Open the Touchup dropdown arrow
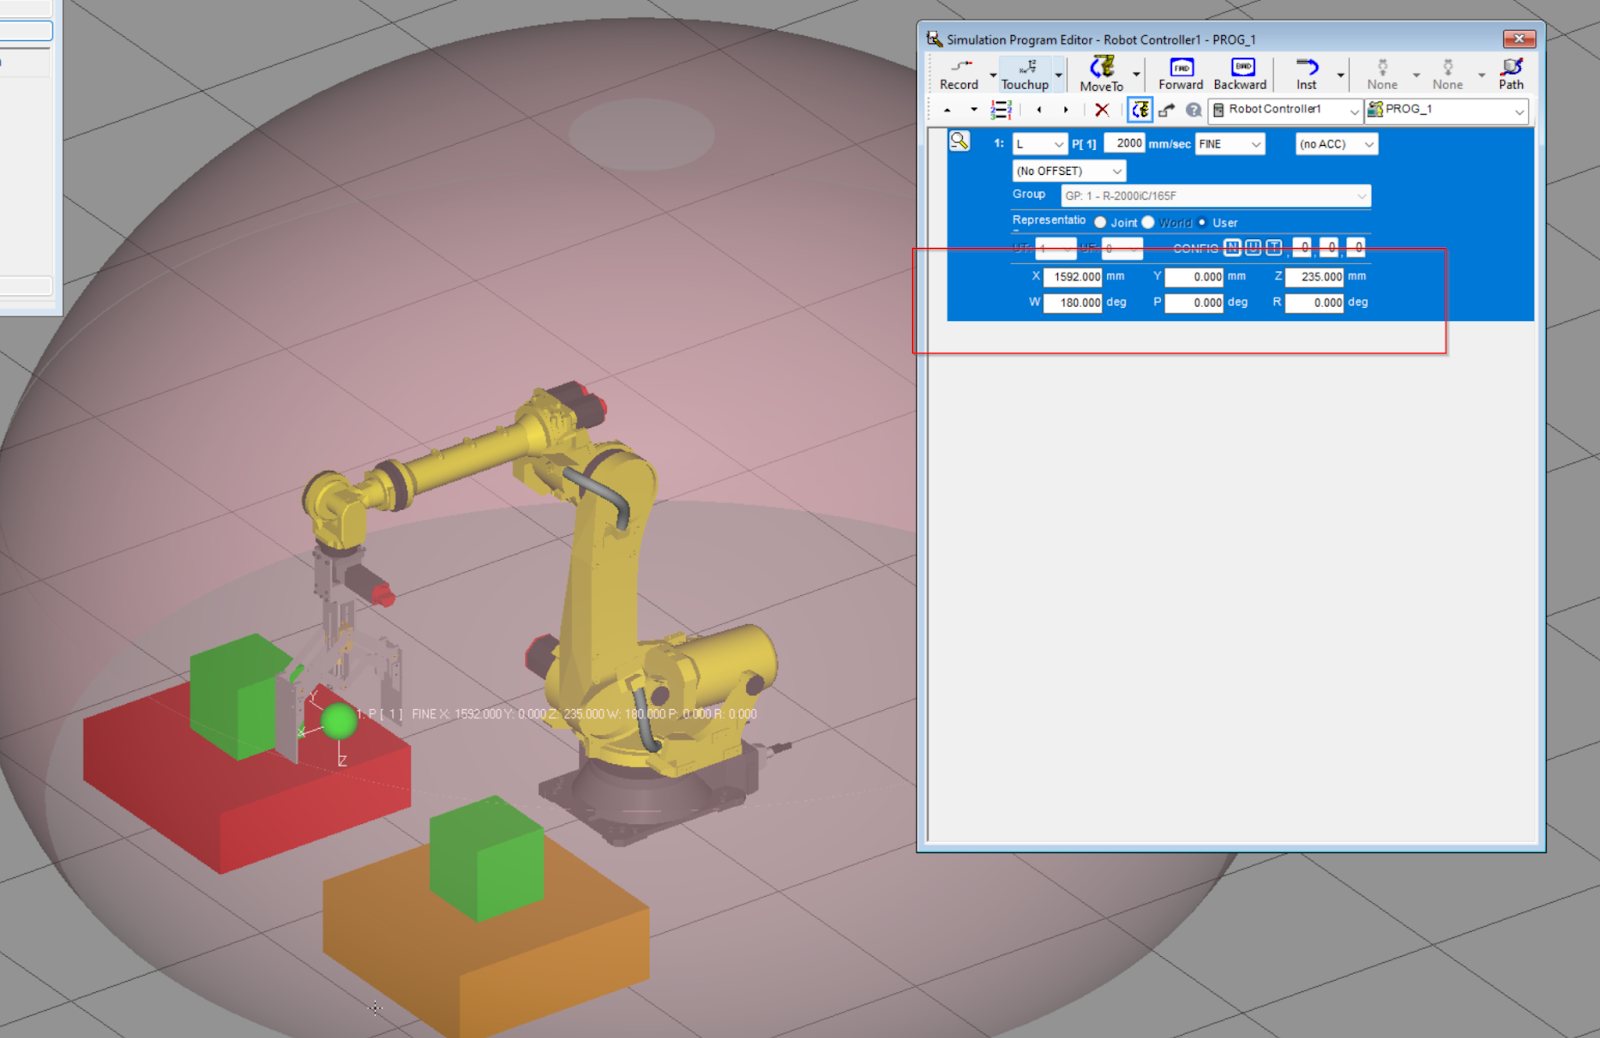 click(1059, 75)
